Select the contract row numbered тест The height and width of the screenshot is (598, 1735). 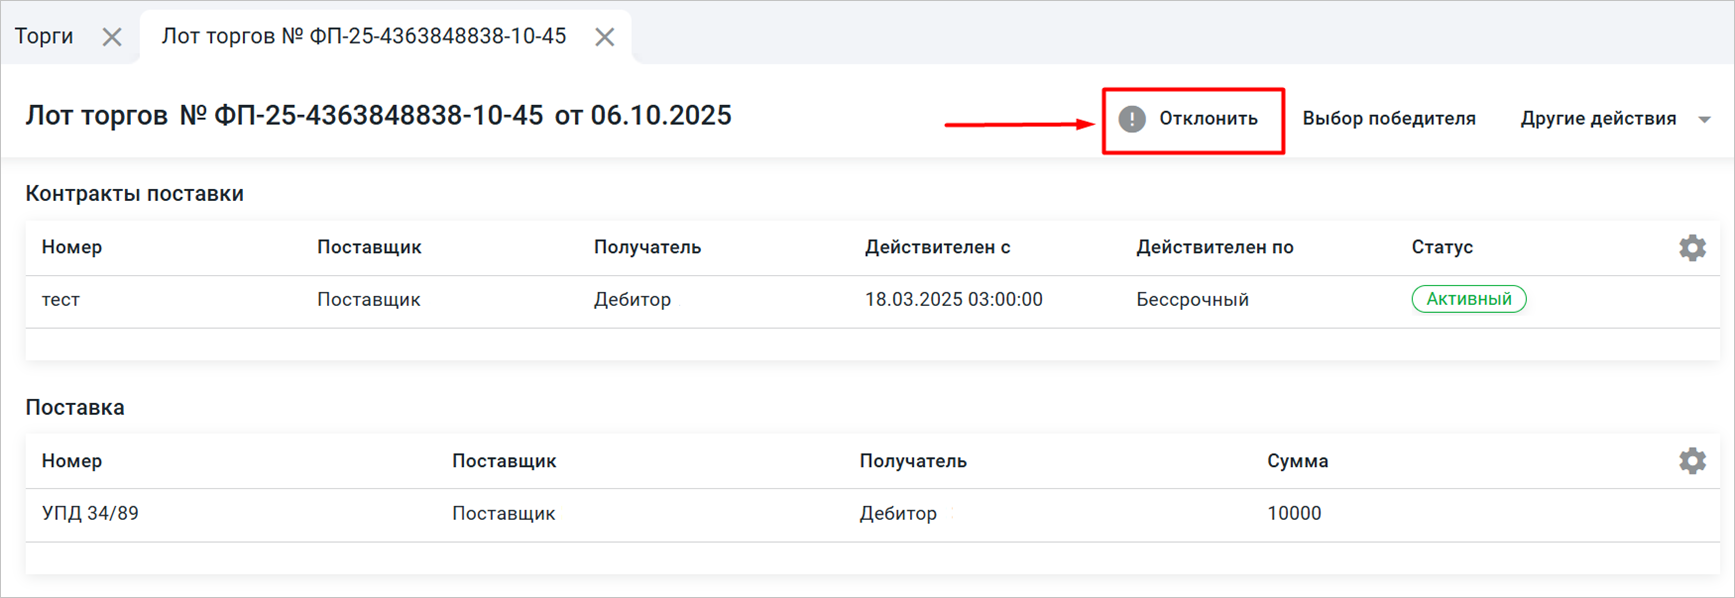[x=61, y=300]
